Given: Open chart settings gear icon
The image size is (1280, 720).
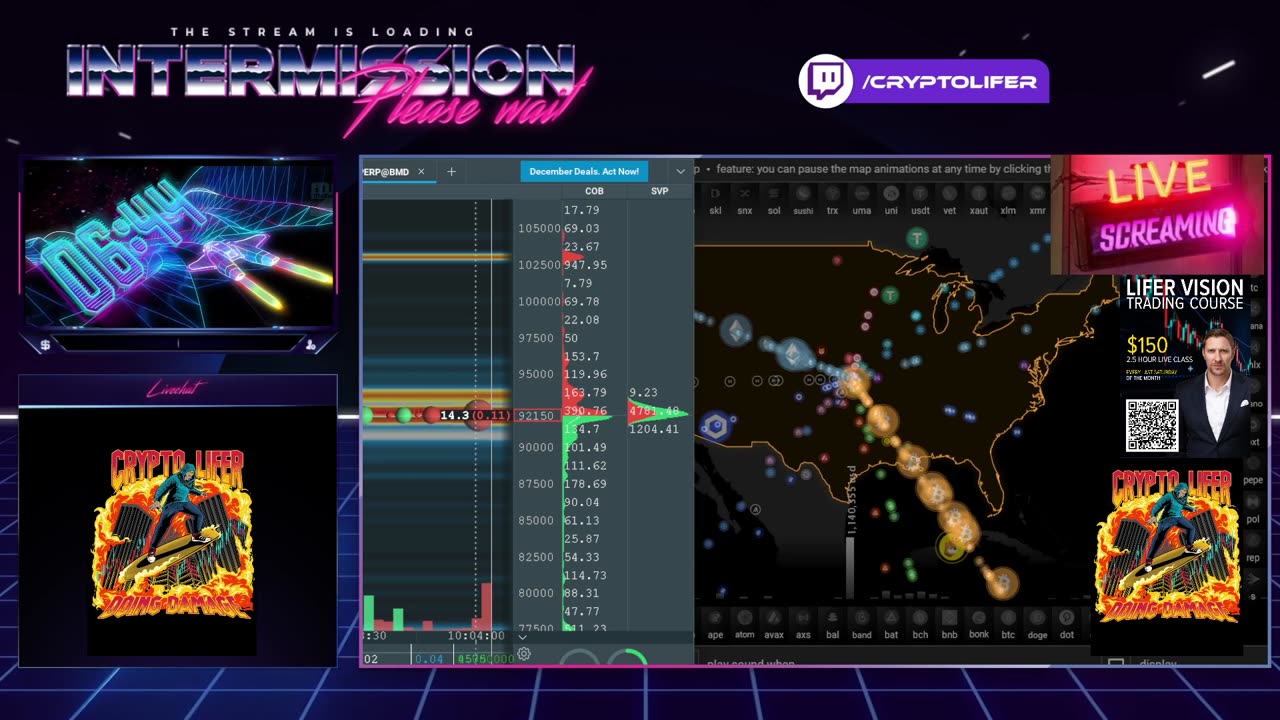Looking at the screenshot, I should click(524, 655).
